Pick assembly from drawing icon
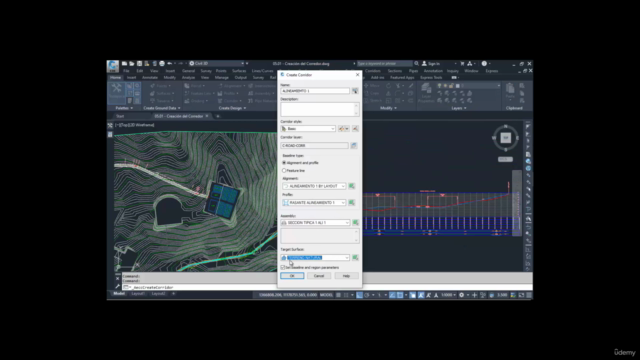640x360 pixels. coord(356,222)
